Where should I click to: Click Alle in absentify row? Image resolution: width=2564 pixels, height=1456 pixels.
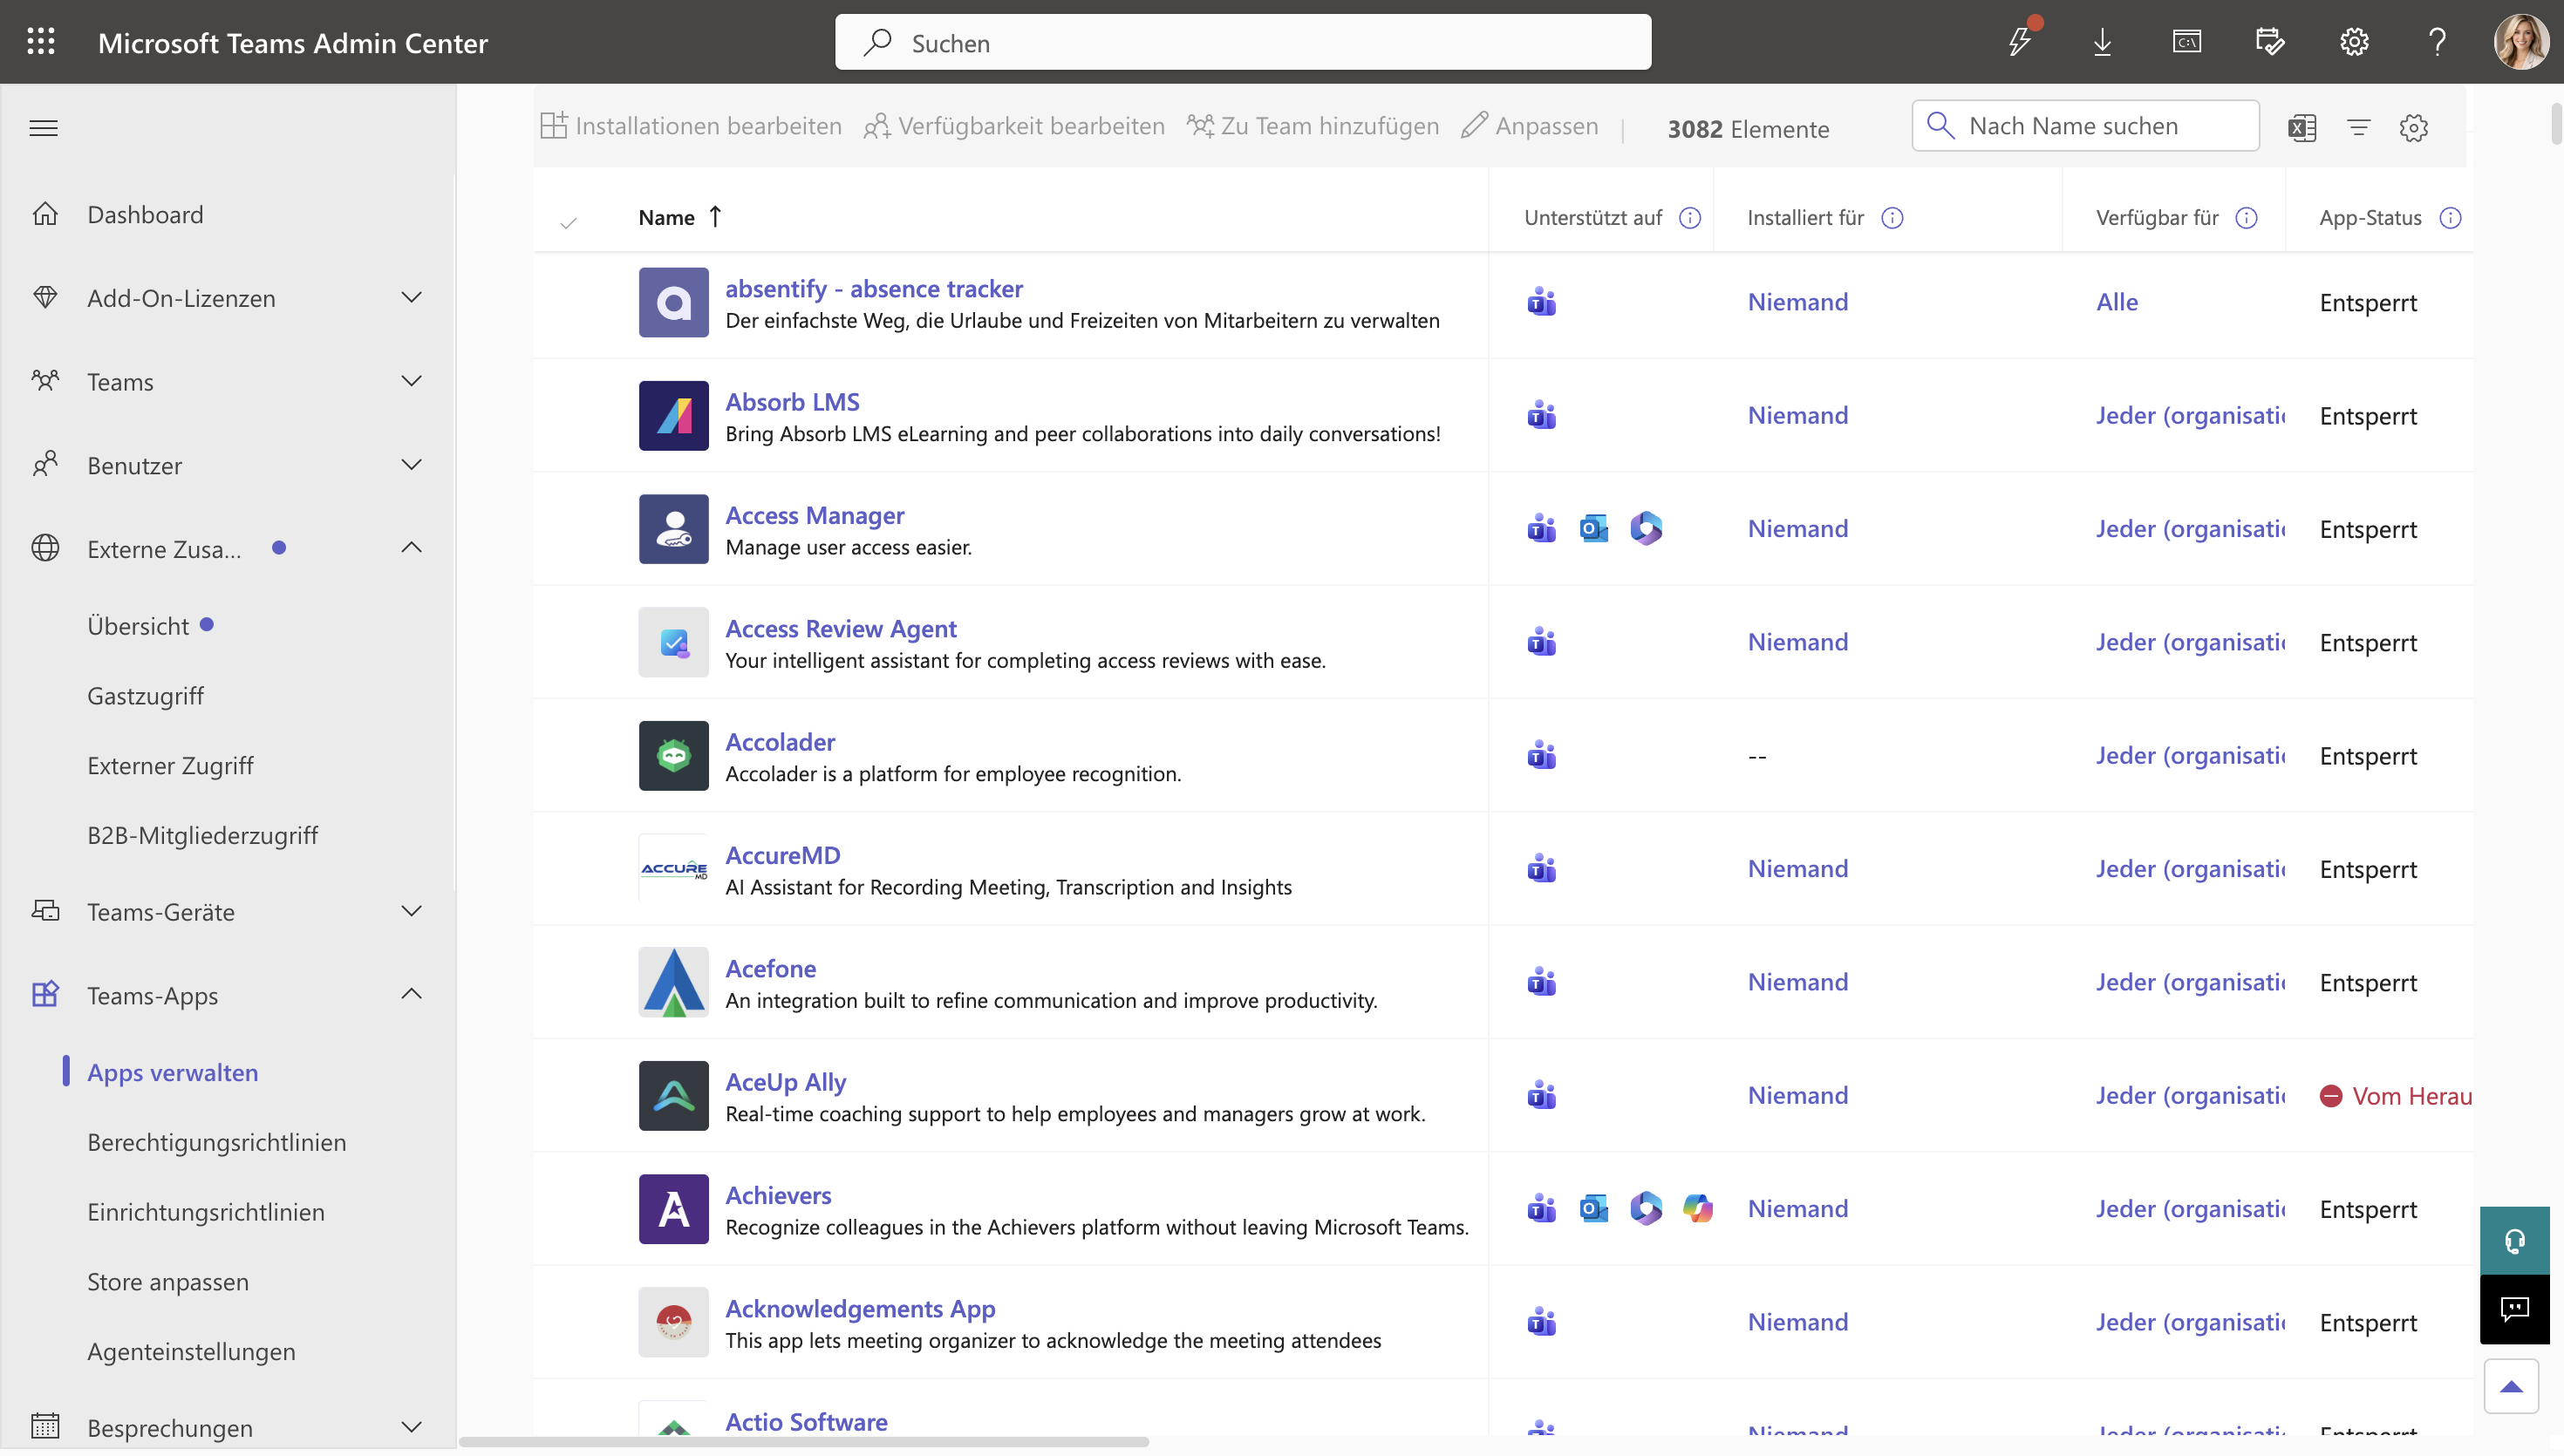point(2116,302)
